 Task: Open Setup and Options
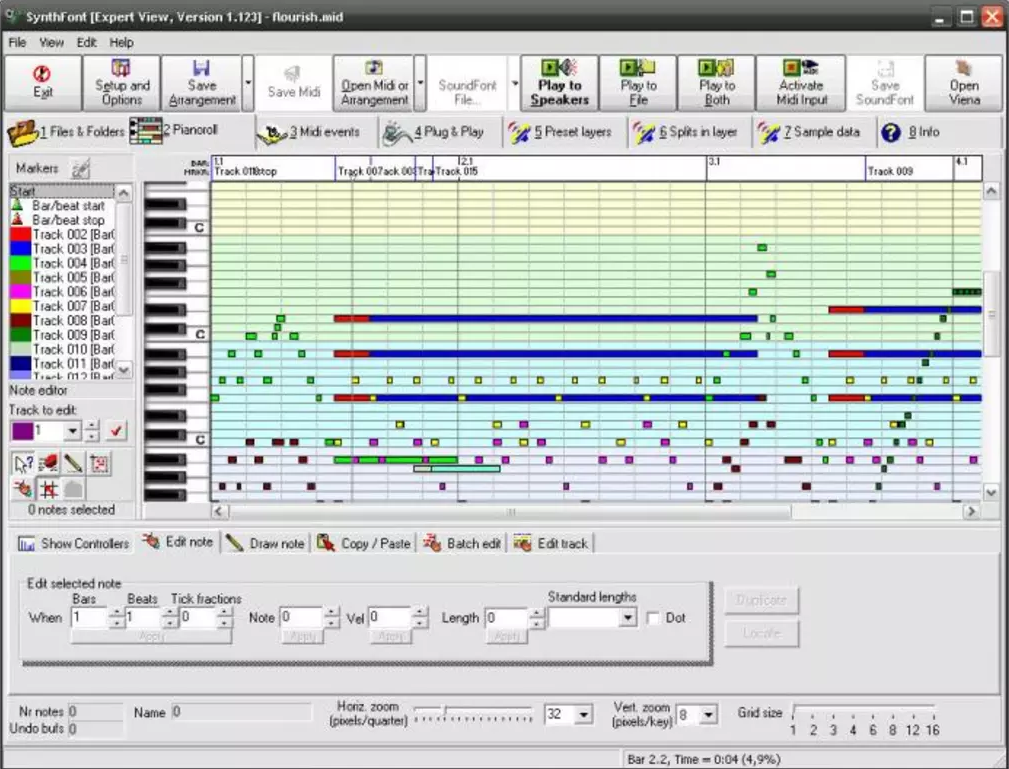pos(122,83)
